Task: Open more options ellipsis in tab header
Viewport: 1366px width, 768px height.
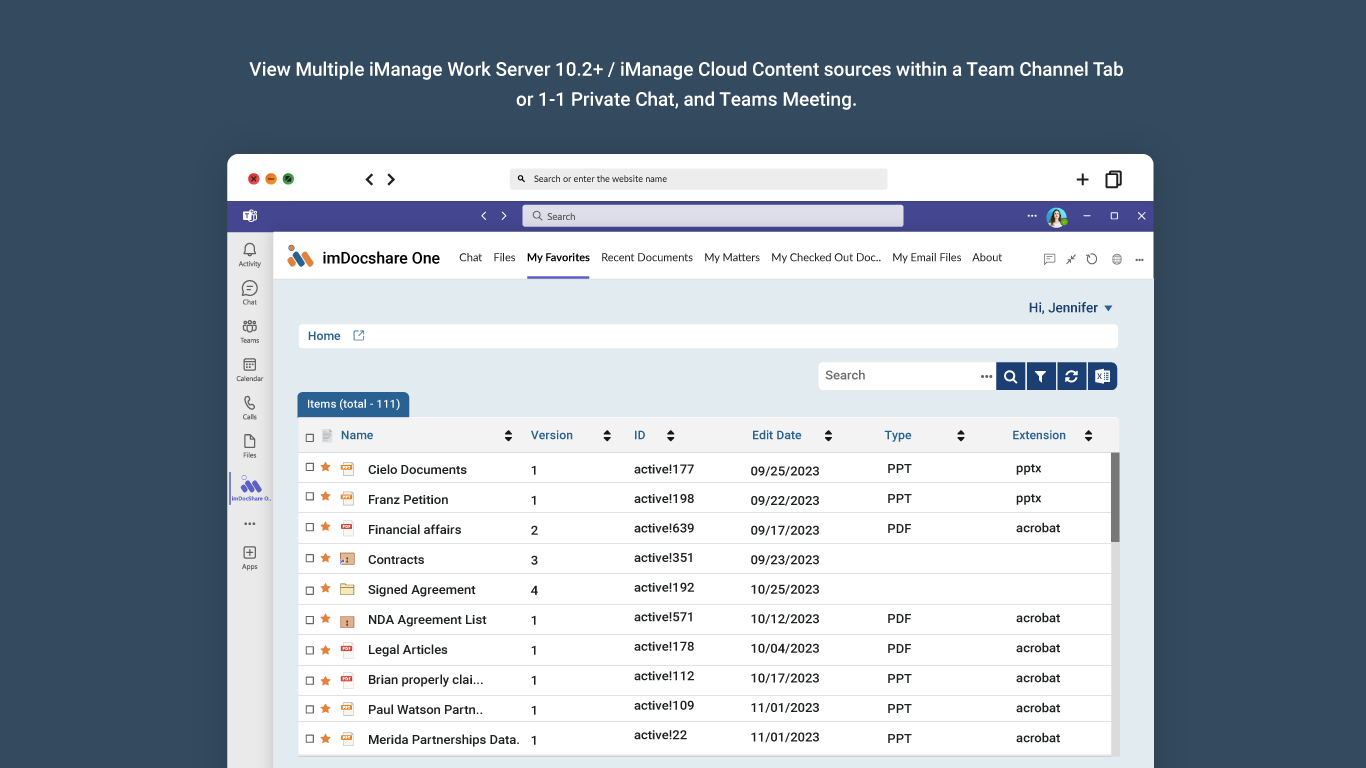Action: [x=1139, y=259]
